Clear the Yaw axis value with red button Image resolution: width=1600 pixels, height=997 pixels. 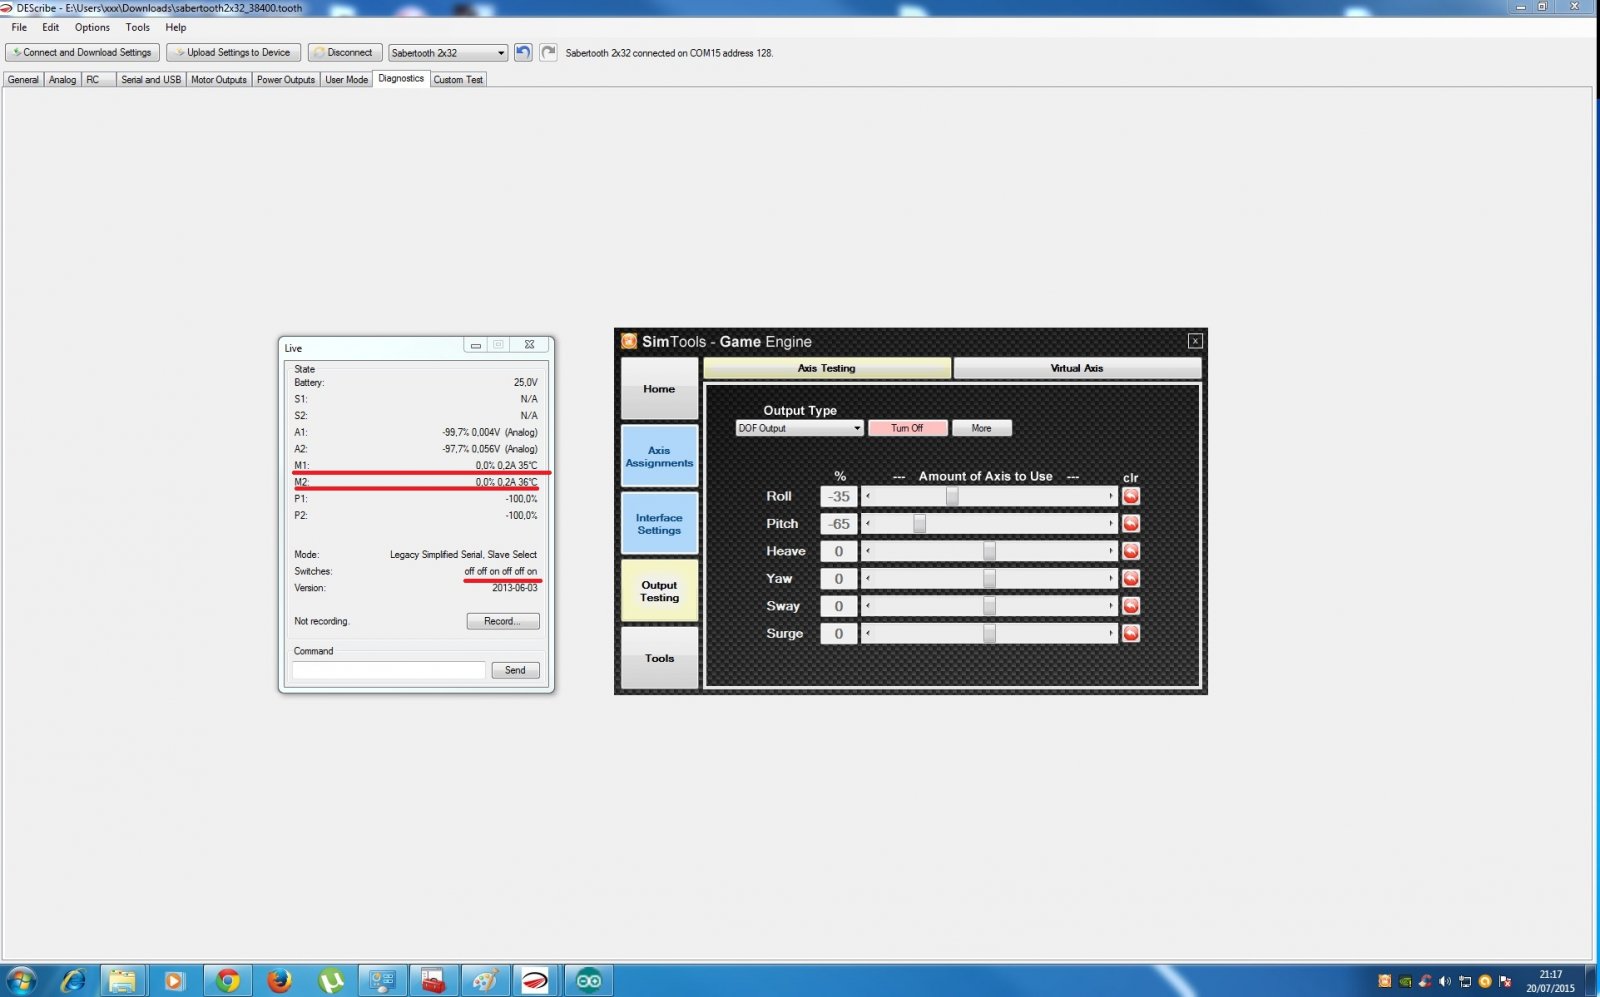(x=1131, y=578)
